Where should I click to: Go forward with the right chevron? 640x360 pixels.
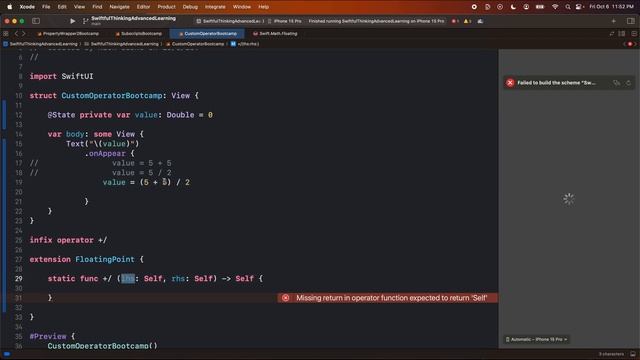click(24, 33)
